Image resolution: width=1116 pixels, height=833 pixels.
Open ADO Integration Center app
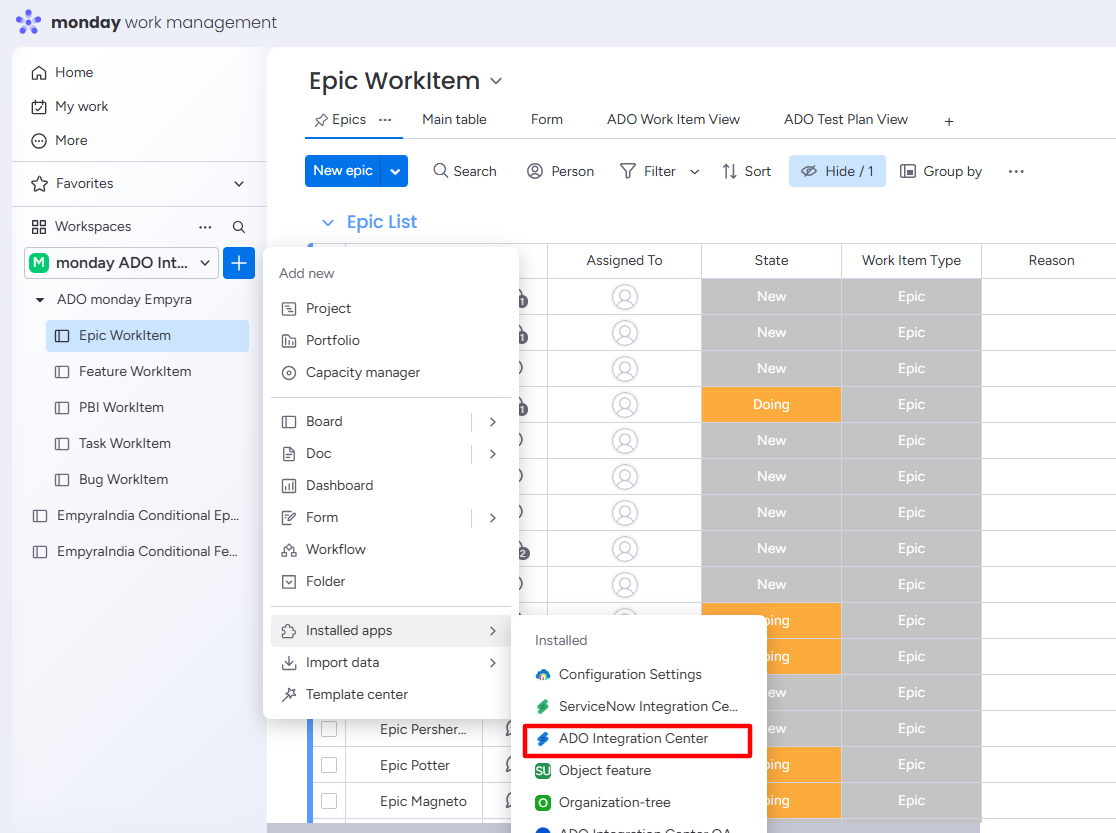[x=638, y=739]
